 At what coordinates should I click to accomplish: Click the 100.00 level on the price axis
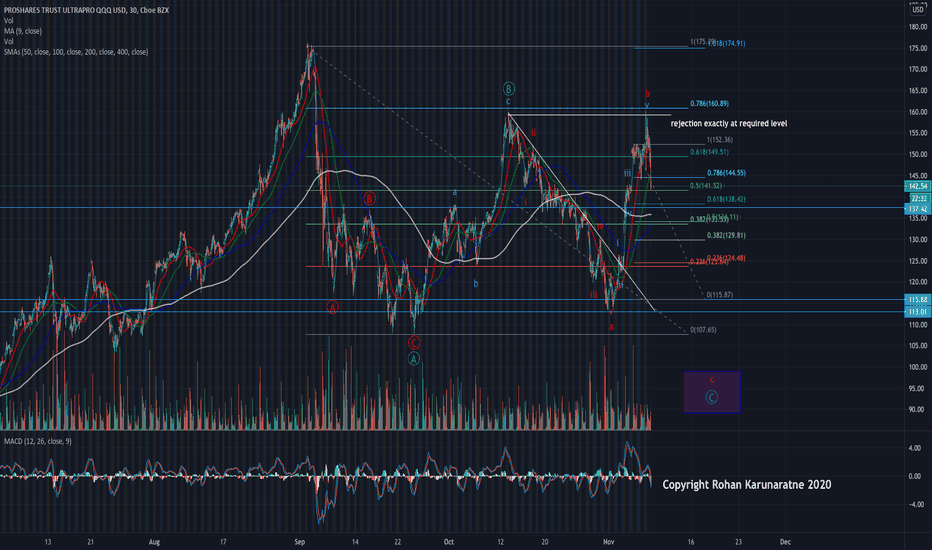point(918,367)
